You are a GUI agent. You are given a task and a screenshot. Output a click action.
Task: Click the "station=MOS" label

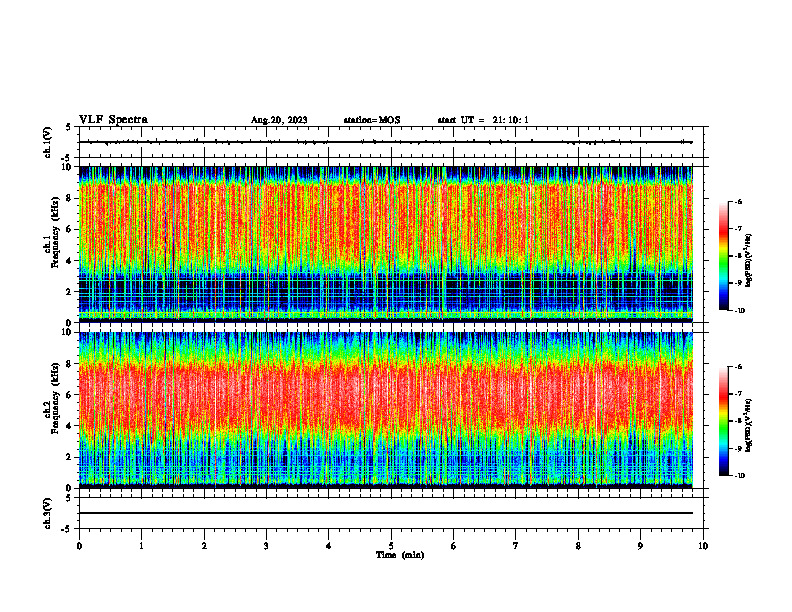[x=372, y=120]
